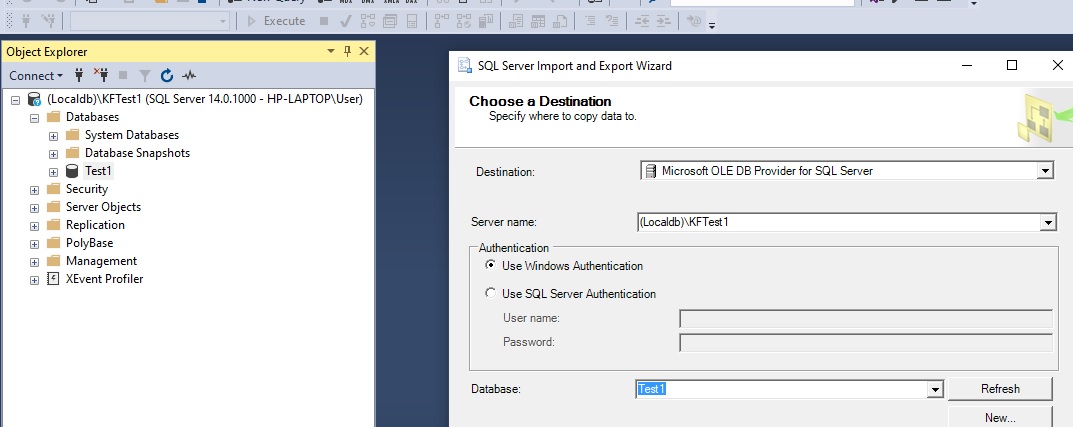Select the PolyBase tree item
Viewport: 1073px width, 427px height.
coord(90,243)
